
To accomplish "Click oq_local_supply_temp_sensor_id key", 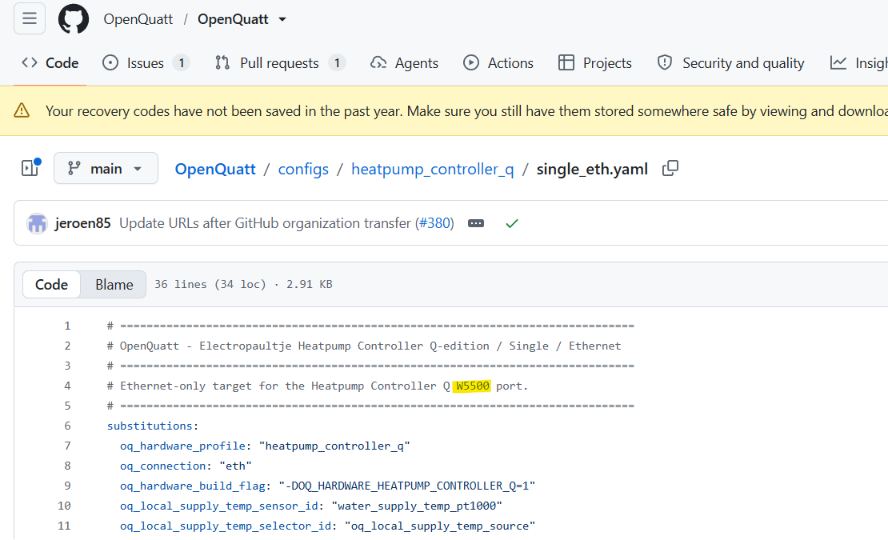I will [221, 506].
